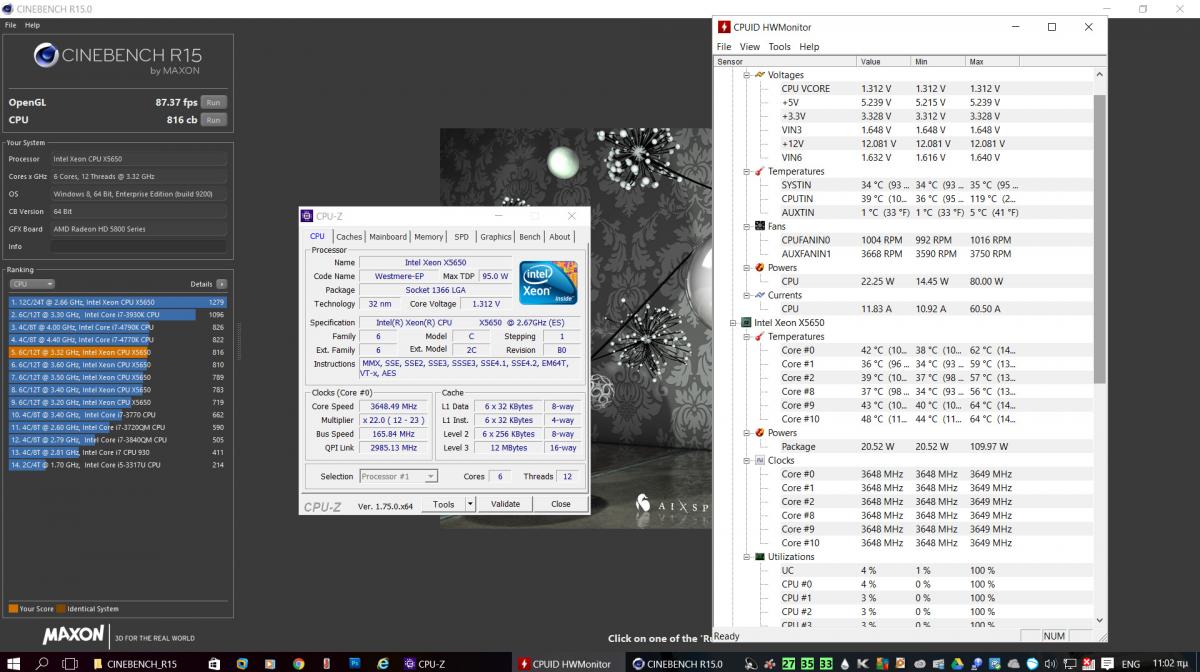Image resolution: width=1200 pixels, height=672 pixels.
Task: Click Tools button in CPU-Z
Action: 444,504
